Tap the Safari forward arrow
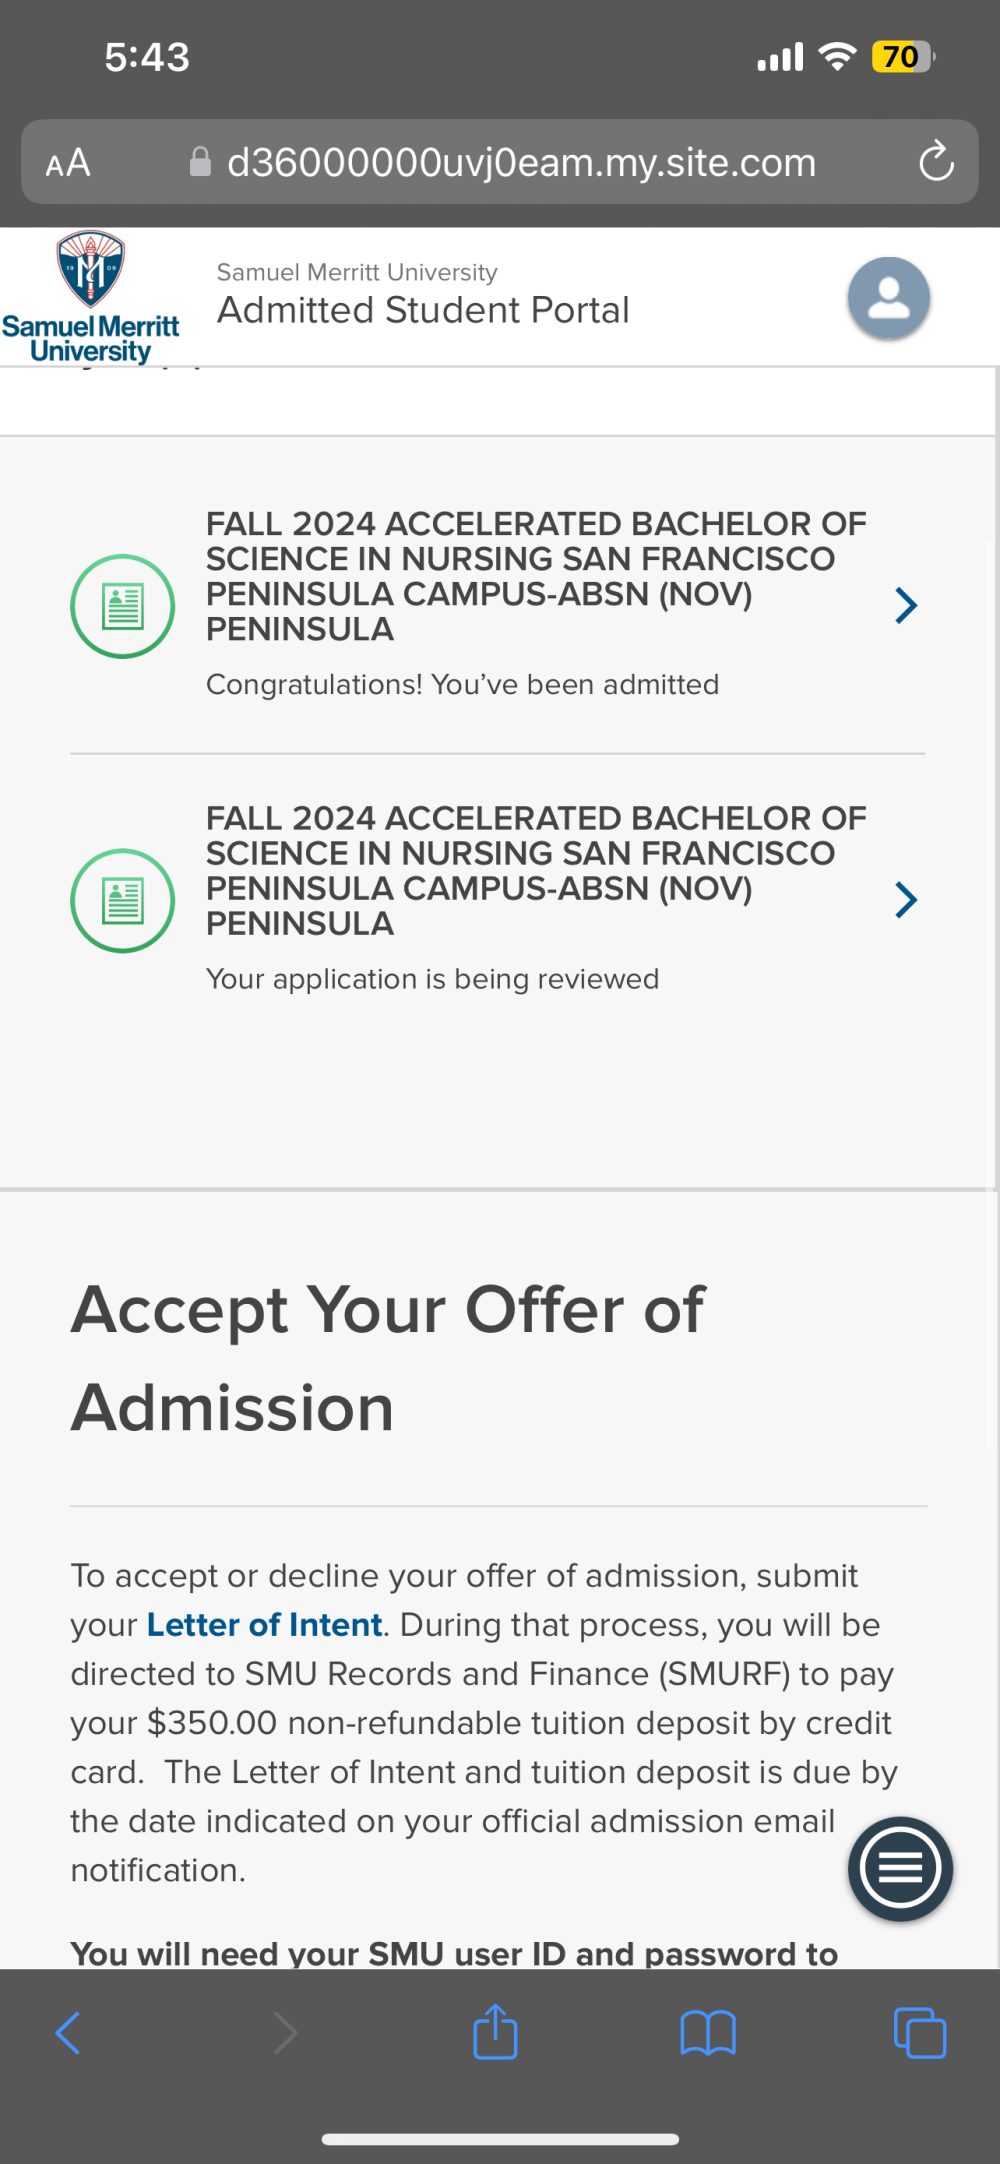The height and width of the screenshot is (2164, 1000). (285, 2033)
